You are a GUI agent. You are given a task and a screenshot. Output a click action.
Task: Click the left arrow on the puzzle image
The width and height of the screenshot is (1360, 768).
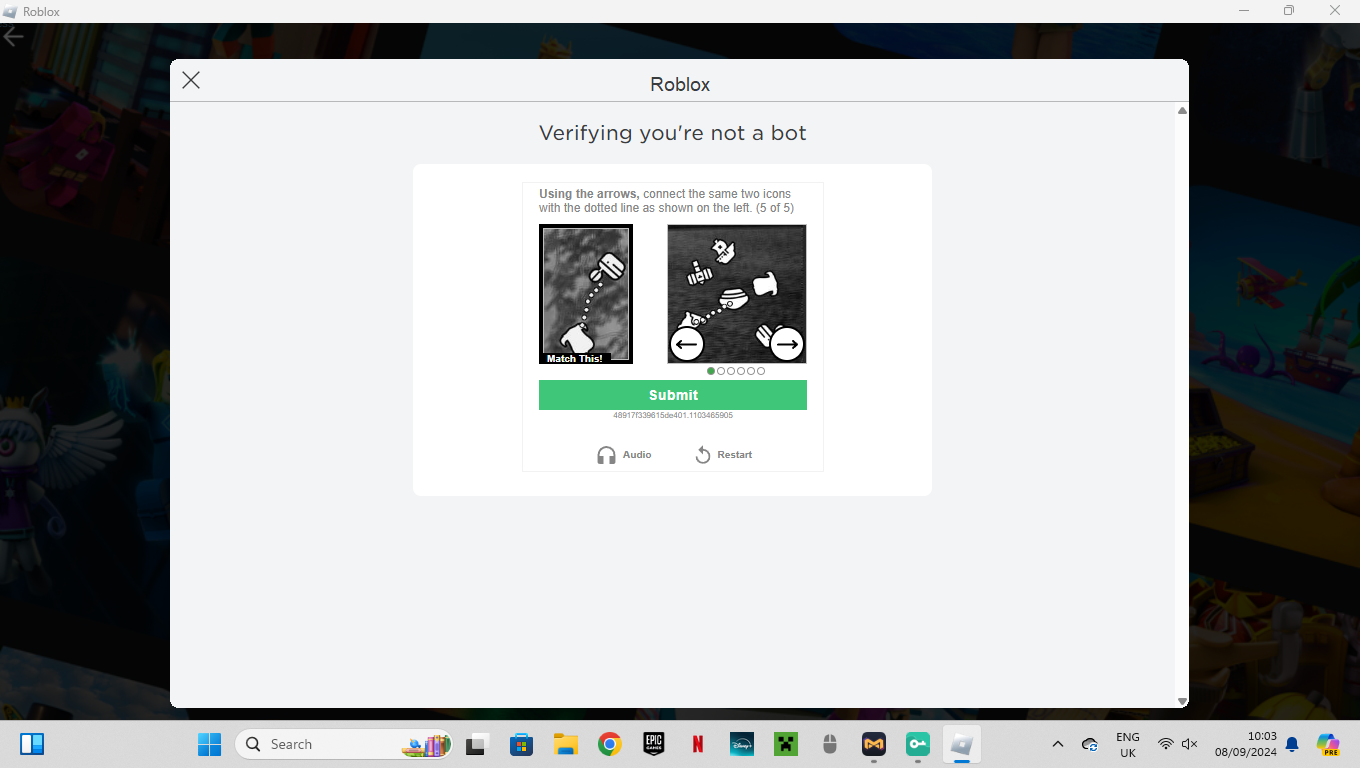[687, 344]
